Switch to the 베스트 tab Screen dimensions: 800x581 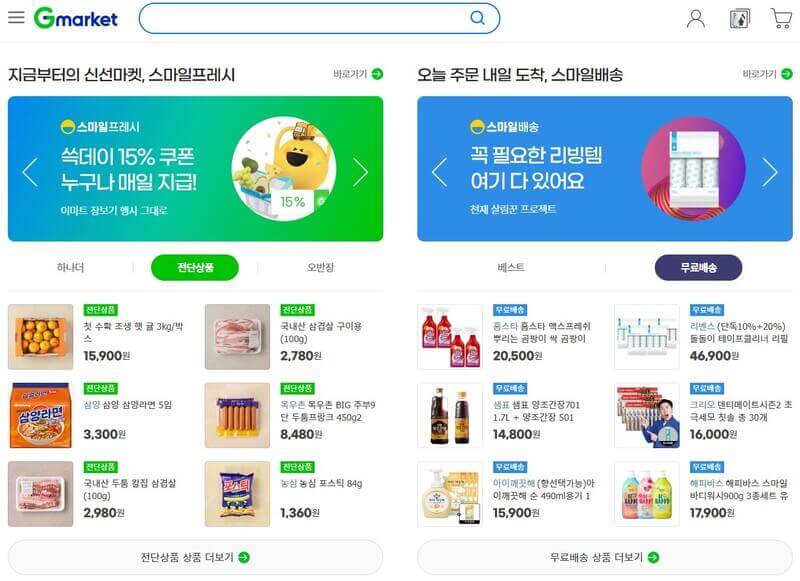(511, 267)
